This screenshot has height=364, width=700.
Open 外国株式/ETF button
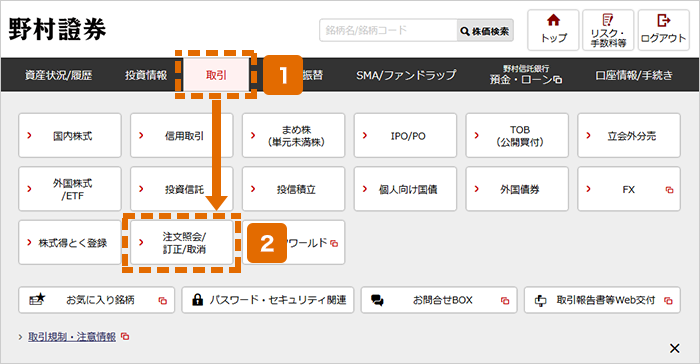[x=70, y=189]
